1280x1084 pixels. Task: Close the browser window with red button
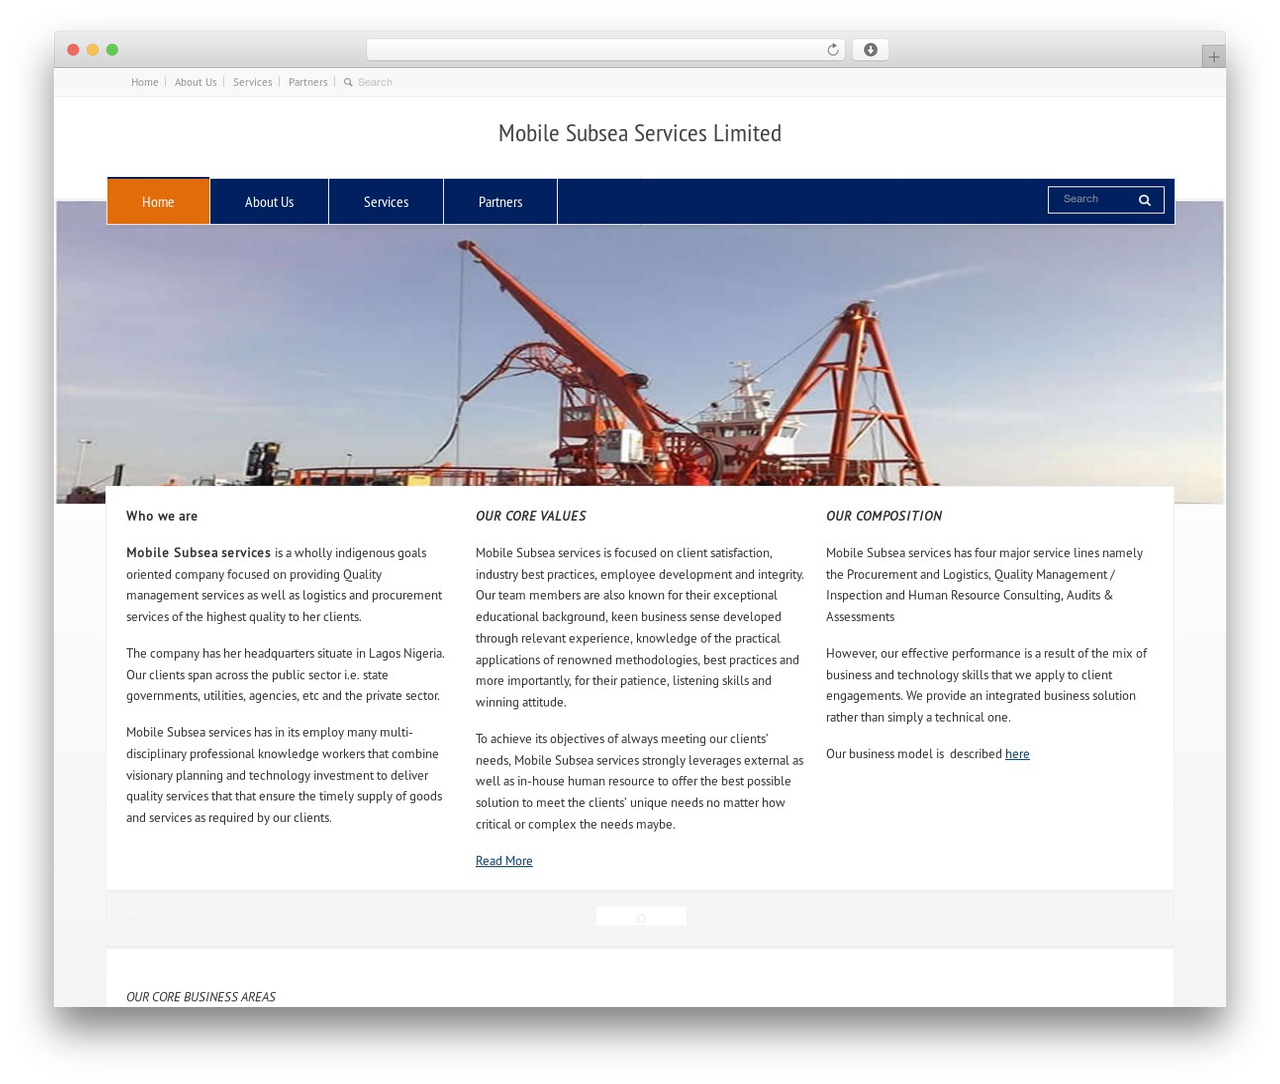(73, 50)
